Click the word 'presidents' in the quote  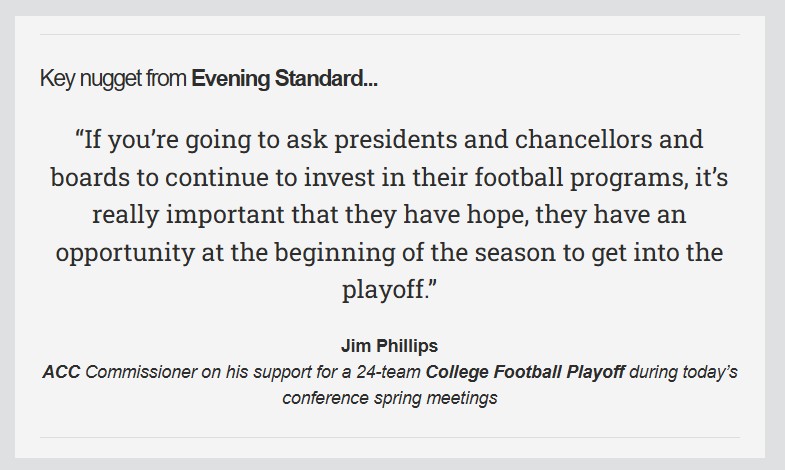(x=396, y=140)
